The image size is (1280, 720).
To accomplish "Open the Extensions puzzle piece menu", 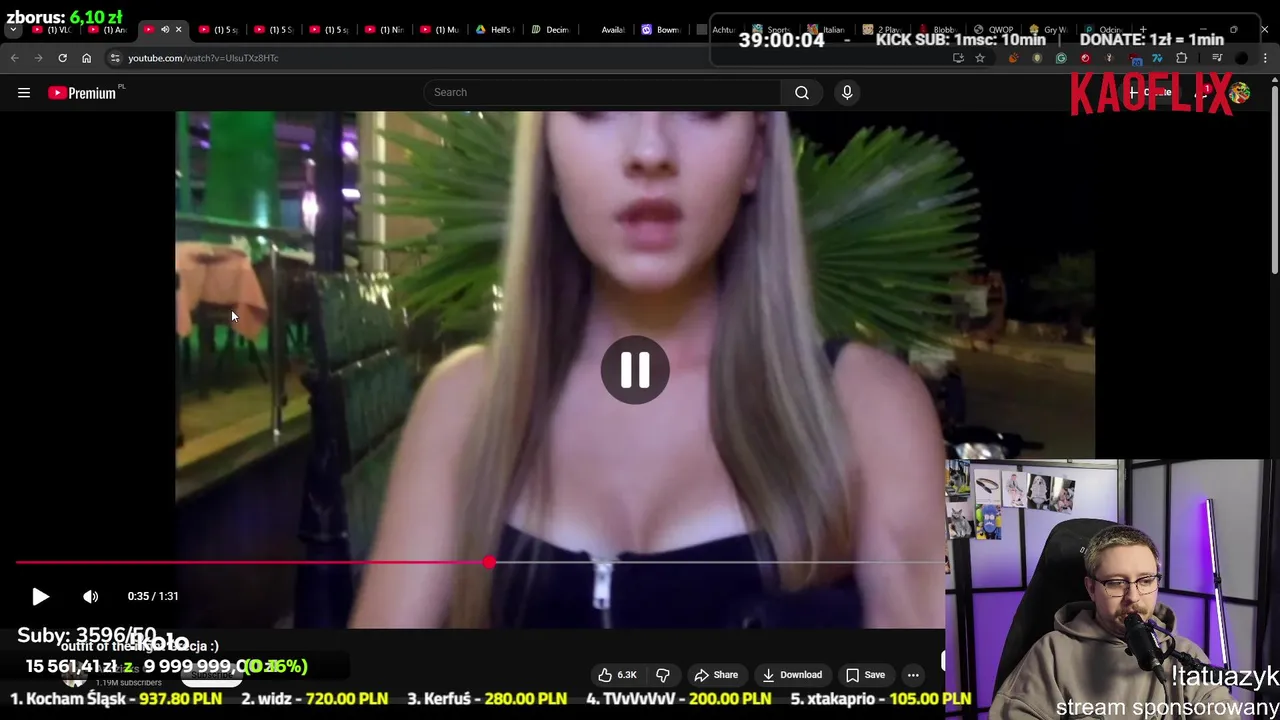I will coord(1181,58).
